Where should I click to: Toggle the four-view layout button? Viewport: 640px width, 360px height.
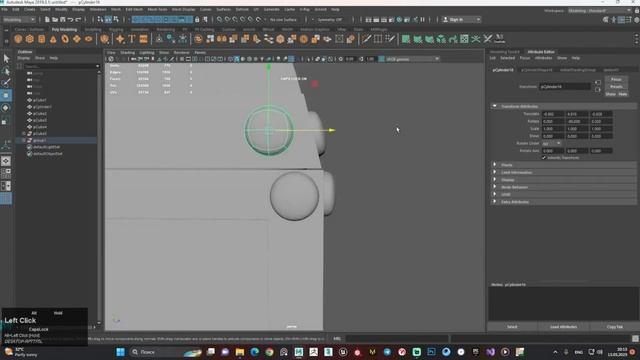tap(6, 173)
